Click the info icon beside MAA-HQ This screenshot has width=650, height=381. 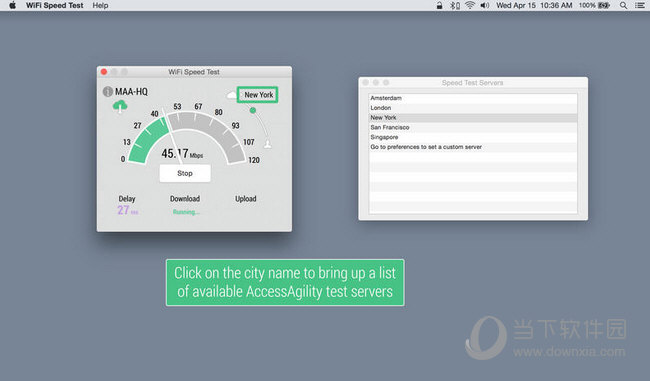[x=107, y=91]
